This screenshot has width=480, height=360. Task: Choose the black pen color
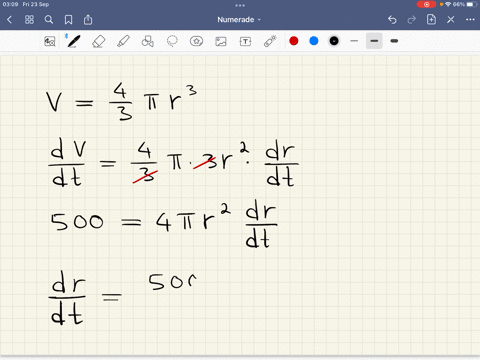334,41
